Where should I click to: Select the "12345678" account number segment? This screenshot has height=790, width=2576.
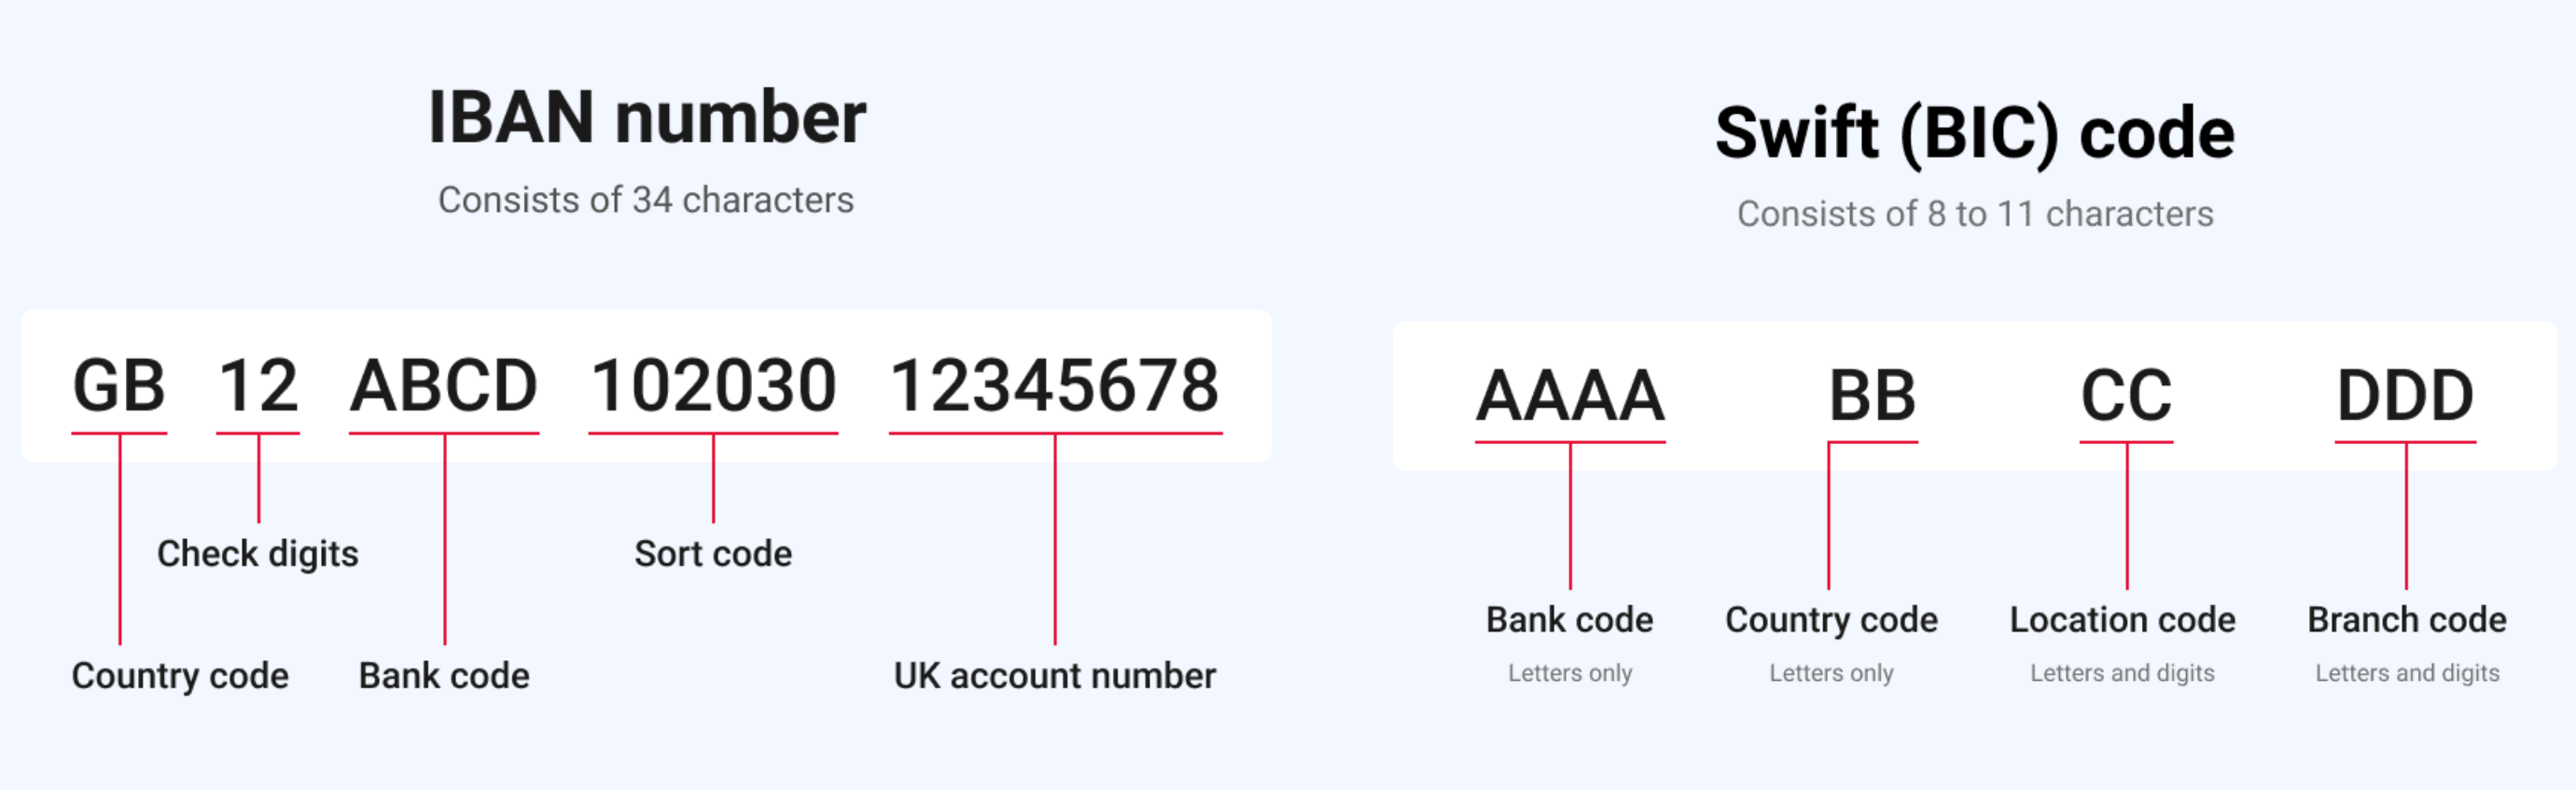pyautogui.click(x=1055, y=386)
